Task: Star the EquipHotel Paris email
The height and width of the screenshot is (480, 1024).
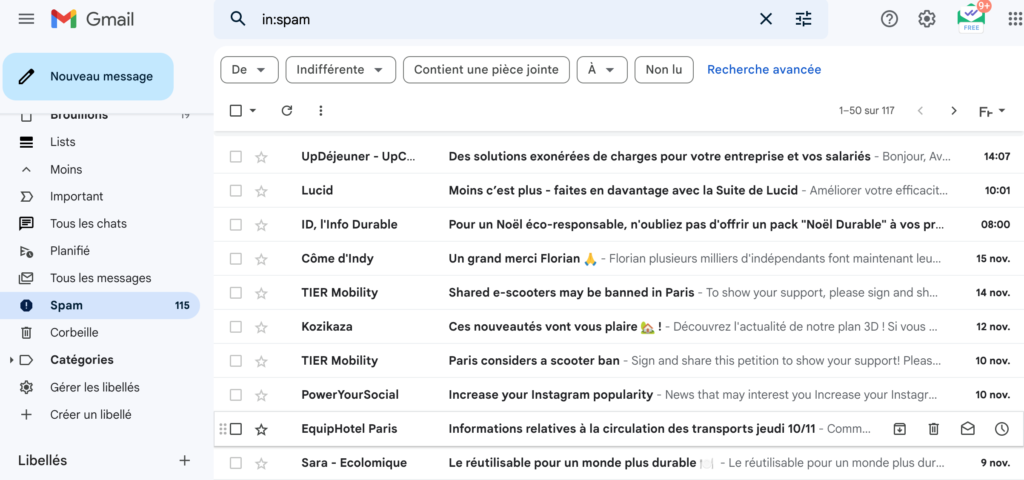Action: coord(261,429)
